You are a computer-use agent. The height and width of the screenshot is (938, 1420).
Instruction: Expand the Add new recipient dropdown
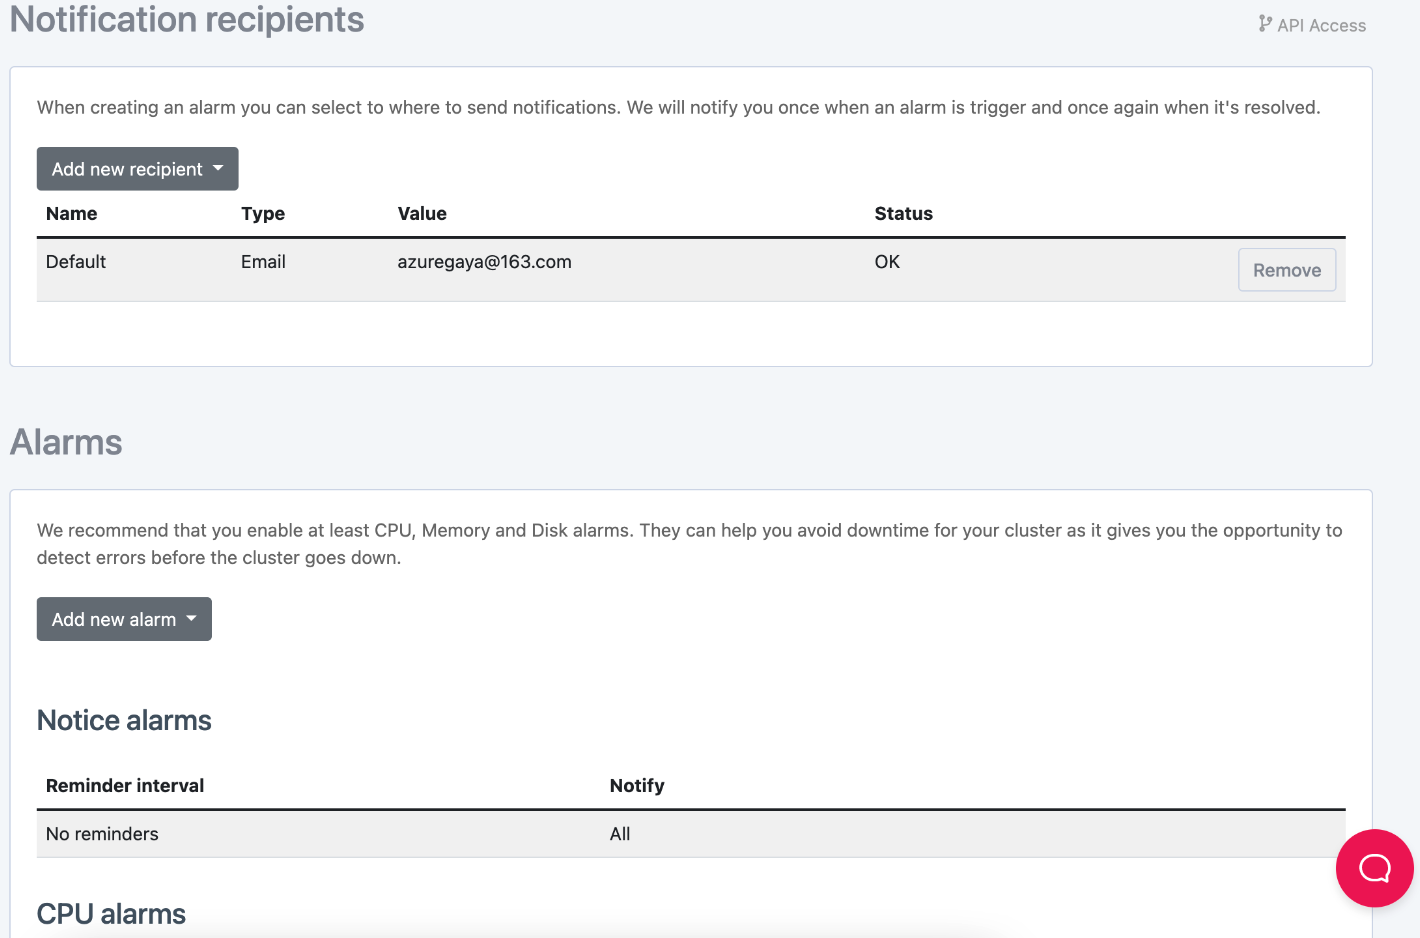[x=127, y=169]
